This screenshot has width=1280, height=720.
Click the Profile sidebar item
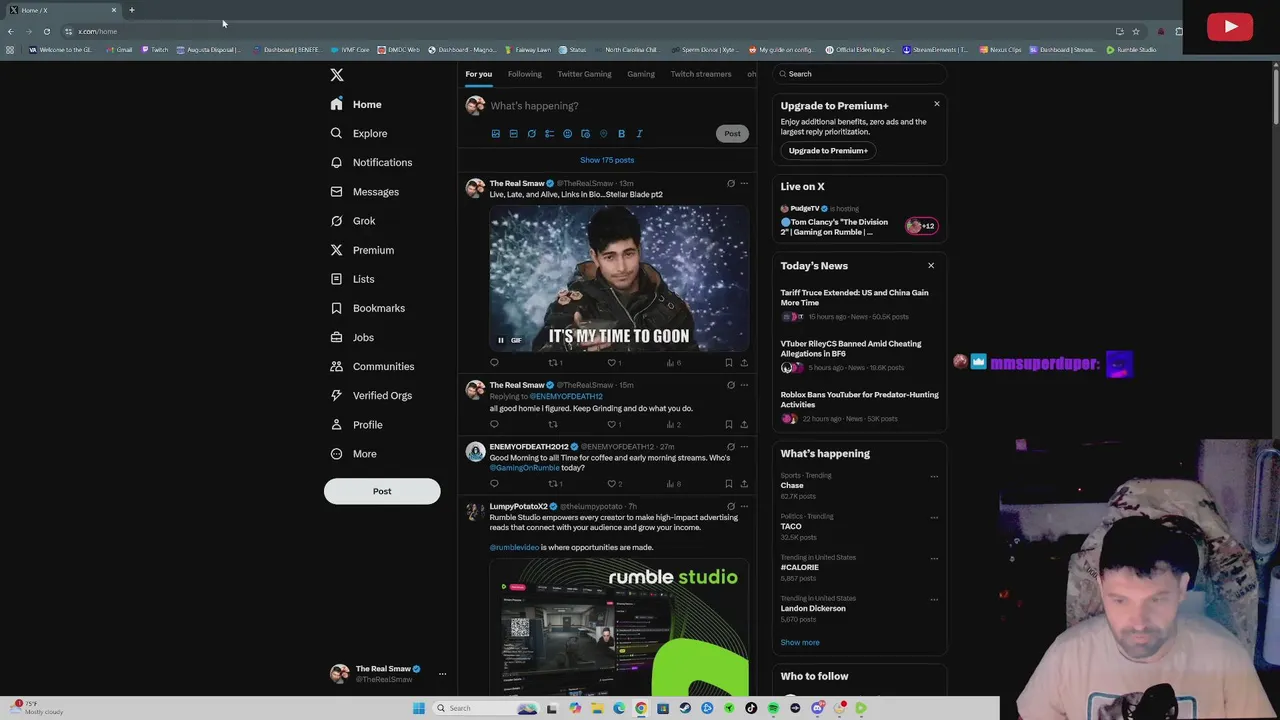(357, 424)
